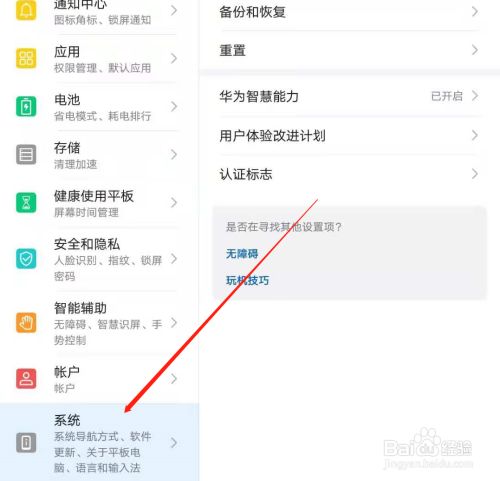Tap the hourglass Digital Balance icon
This screenshot has width=500, height=481.
[26, 202]
